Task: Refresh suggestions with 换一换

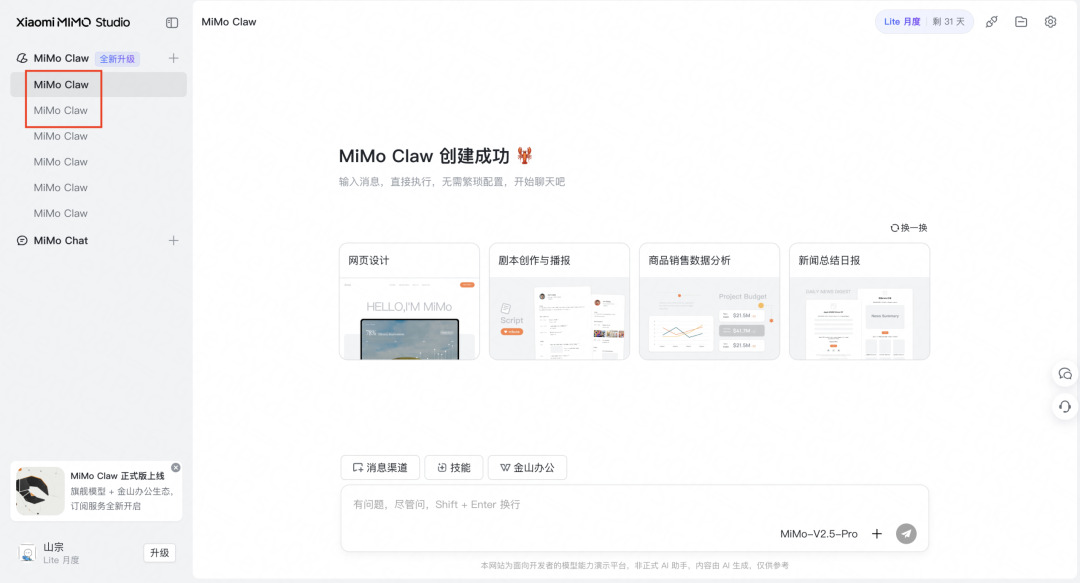Action: pyautogui.click(x=909, y=228)
